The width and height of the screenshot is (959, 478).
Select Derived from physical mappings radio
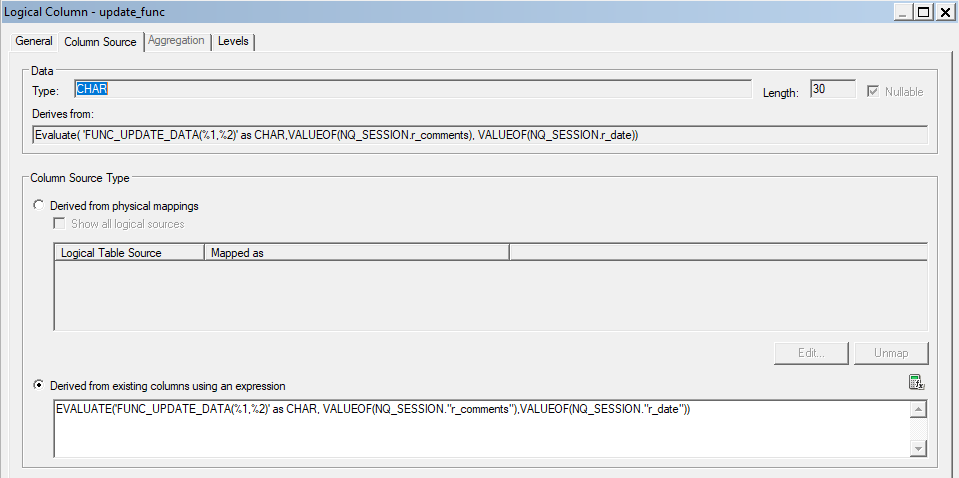pos(39,206)
